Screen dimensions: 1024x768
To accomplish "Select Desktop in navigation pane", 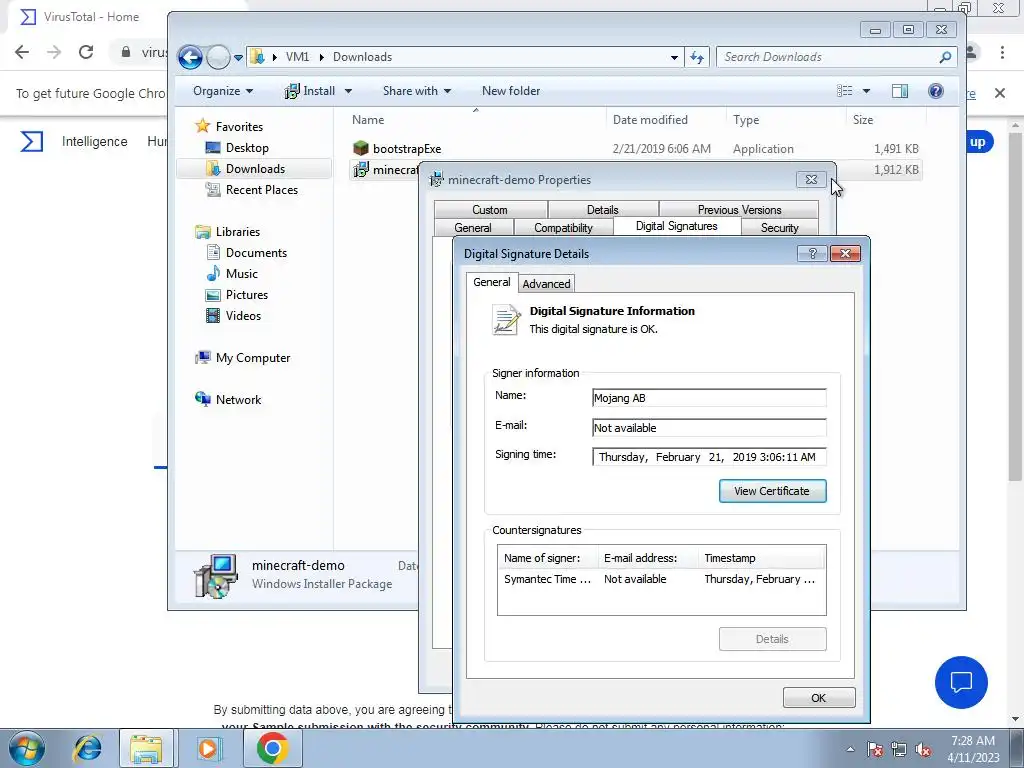I will click(x=247, y=148).
